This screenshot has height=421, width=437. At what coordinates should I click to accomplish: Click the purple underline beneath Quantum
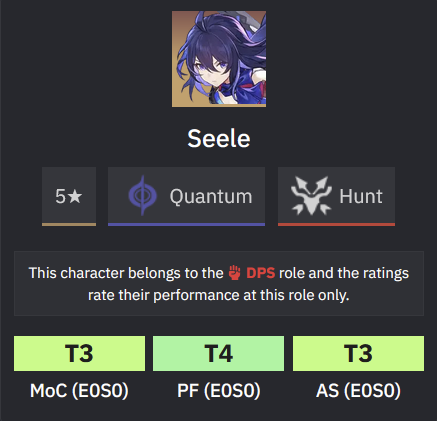point(186,225)
